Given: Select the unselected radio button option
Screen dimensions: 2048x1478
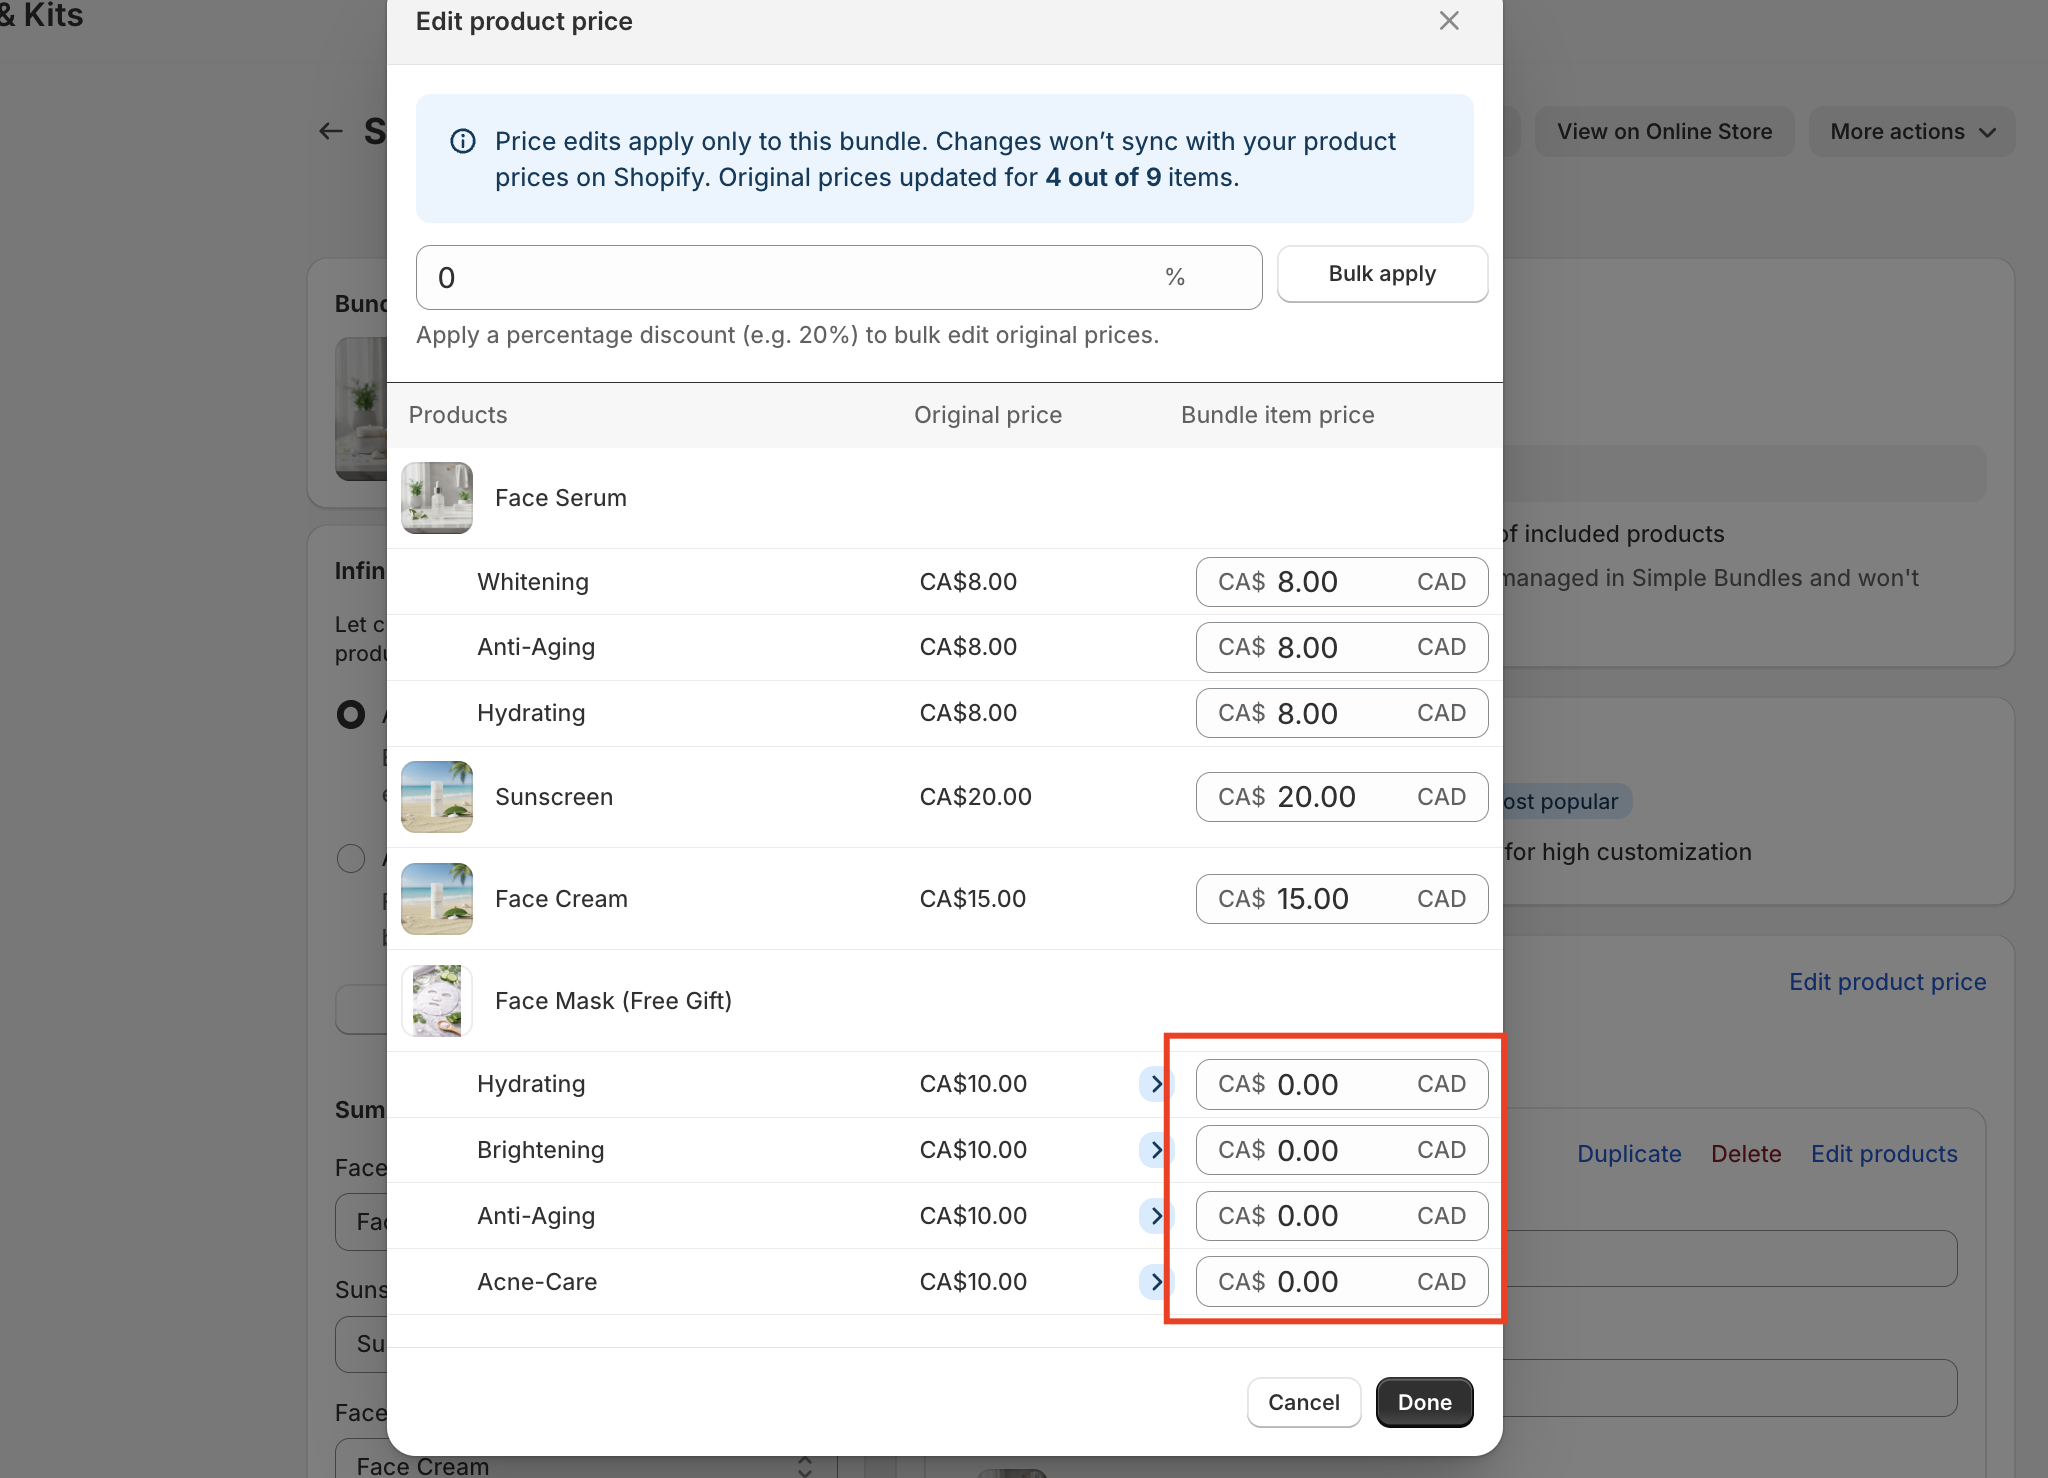Looking at the screenshot, I should (351, 858).
